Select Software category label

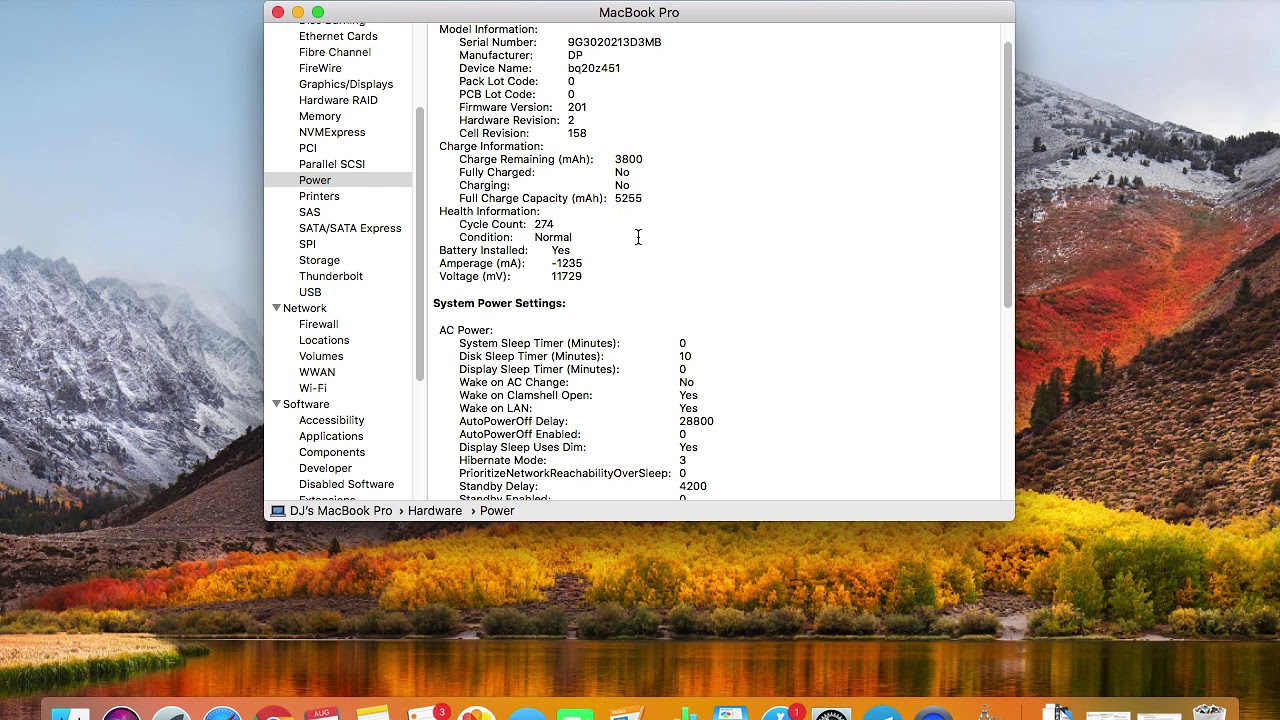tap(306, 404)
